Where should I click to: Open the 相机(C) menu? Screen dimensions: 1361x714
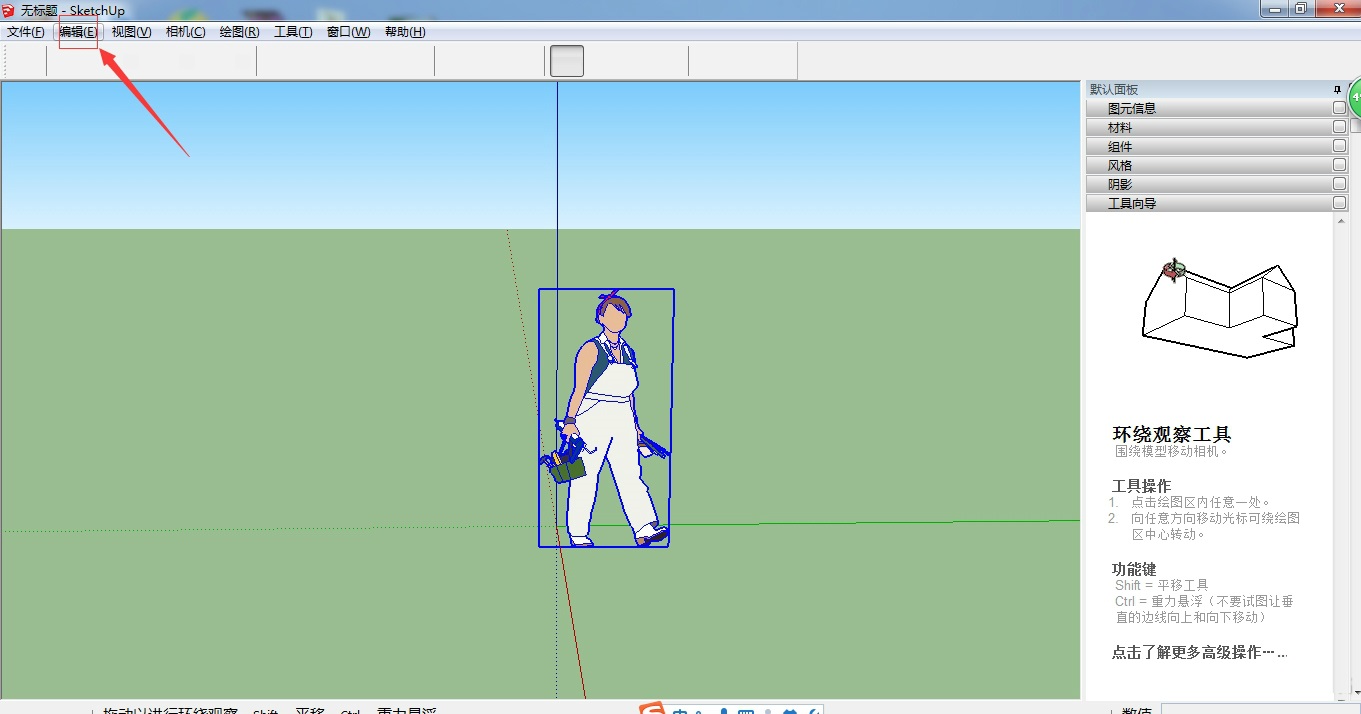(x=185, y=32)
